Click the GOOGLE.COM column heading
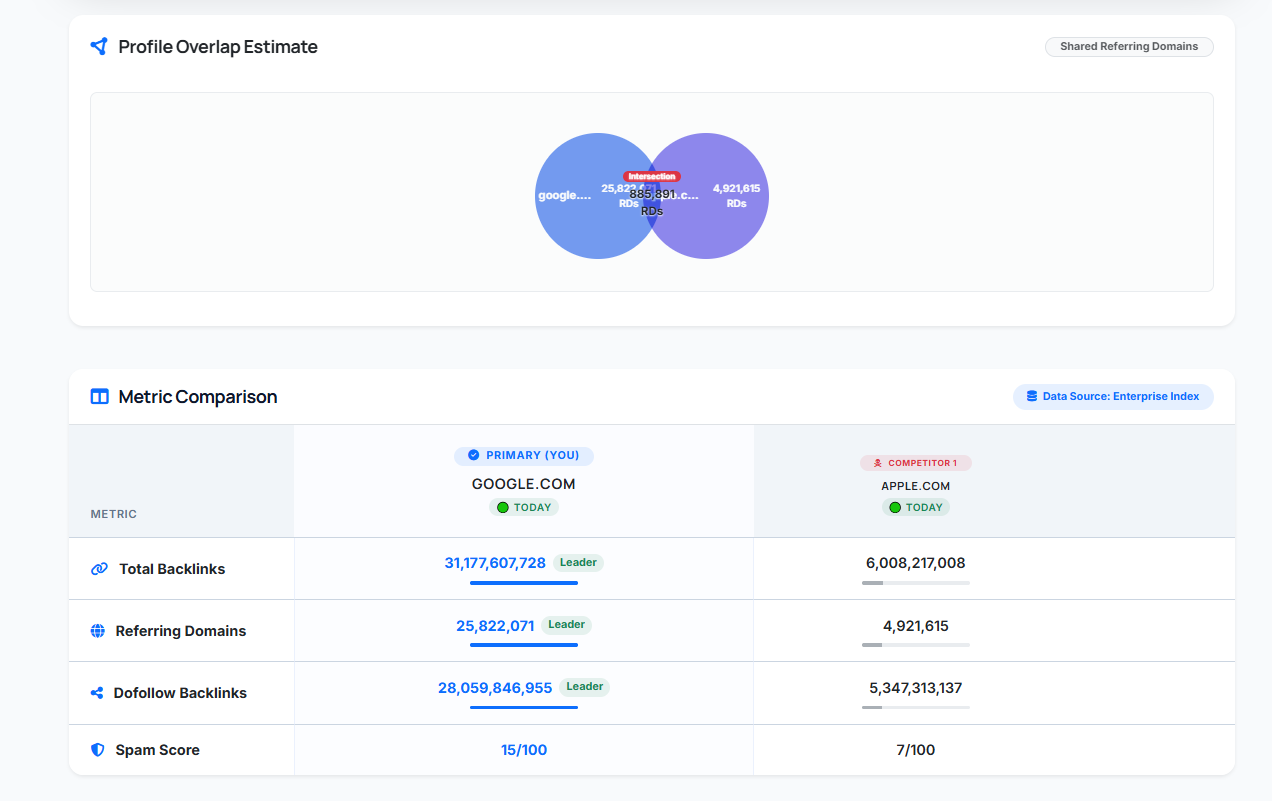The width and height of the screenshot is (1272, 801). [x=524, y=484]
